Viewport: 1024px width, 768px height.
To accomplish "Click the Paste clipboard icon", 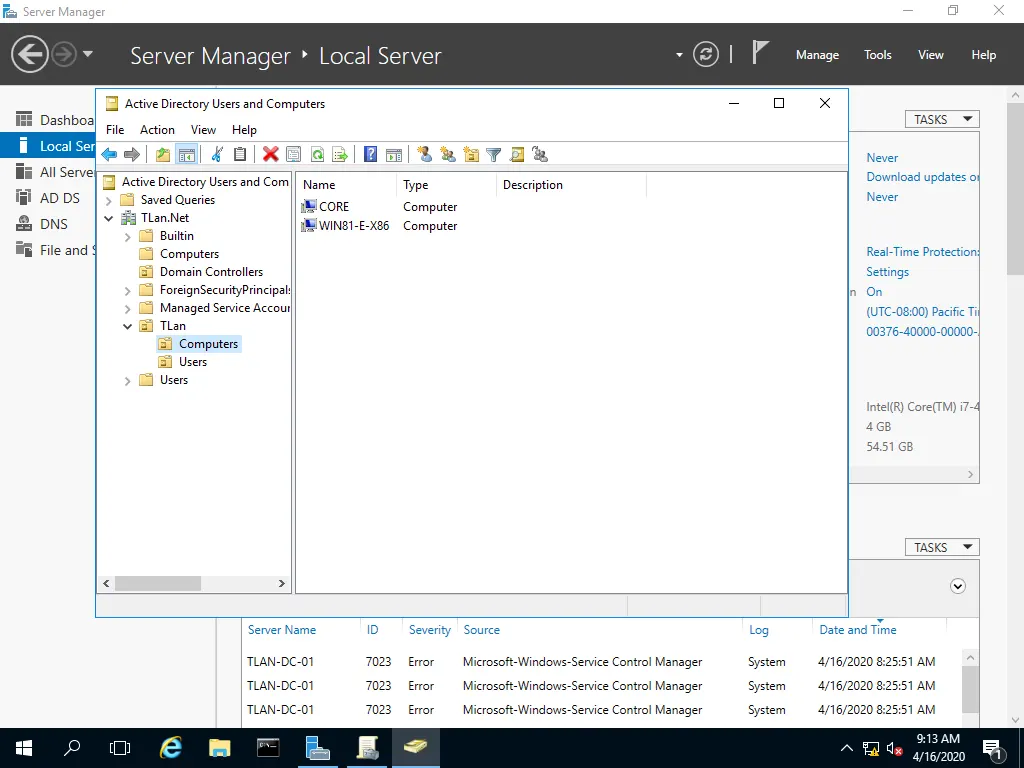I will (240, 155).
